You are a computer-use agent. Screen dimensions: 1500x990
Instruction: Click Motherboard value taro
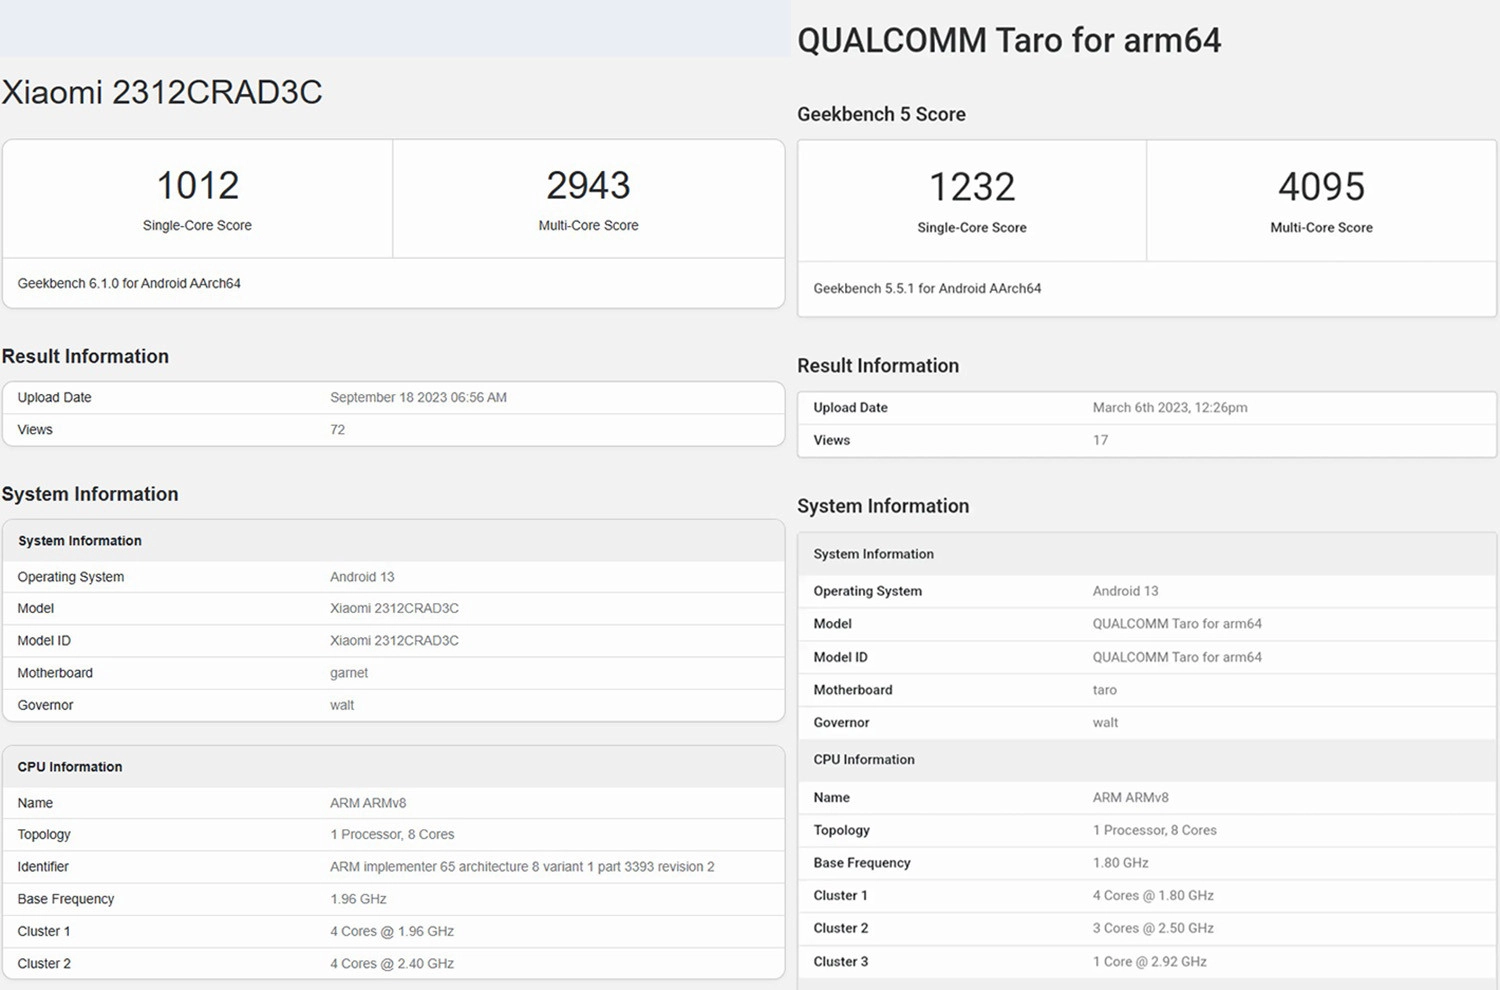[1105, 690]
